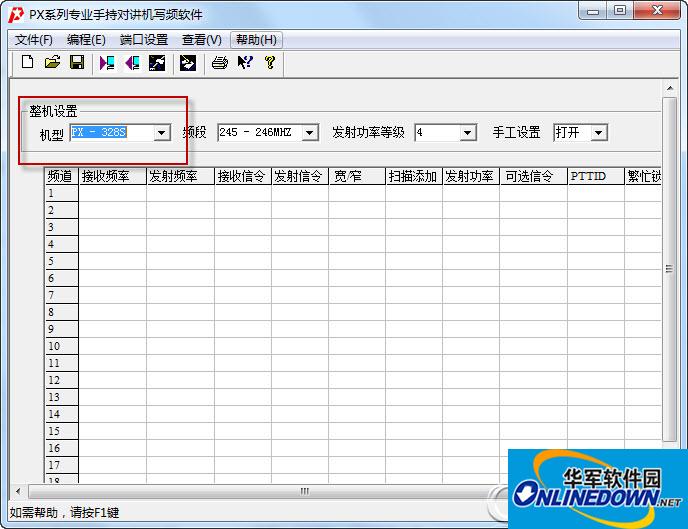Select channel row 9 header
The height and width of the screenshot is (529, 688).
click(62, 329)
